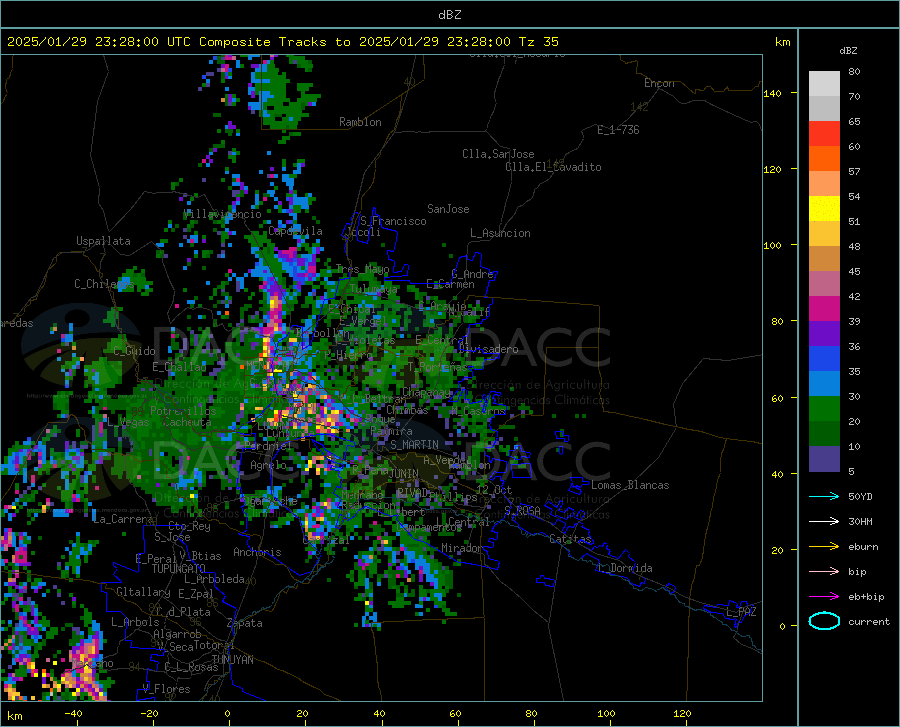Pick the bright yellow 51-54 dBZ swatch
Image resolution: width=900 pixels, height=727 pixels.
pyautogui.click(x=824, y=209)
